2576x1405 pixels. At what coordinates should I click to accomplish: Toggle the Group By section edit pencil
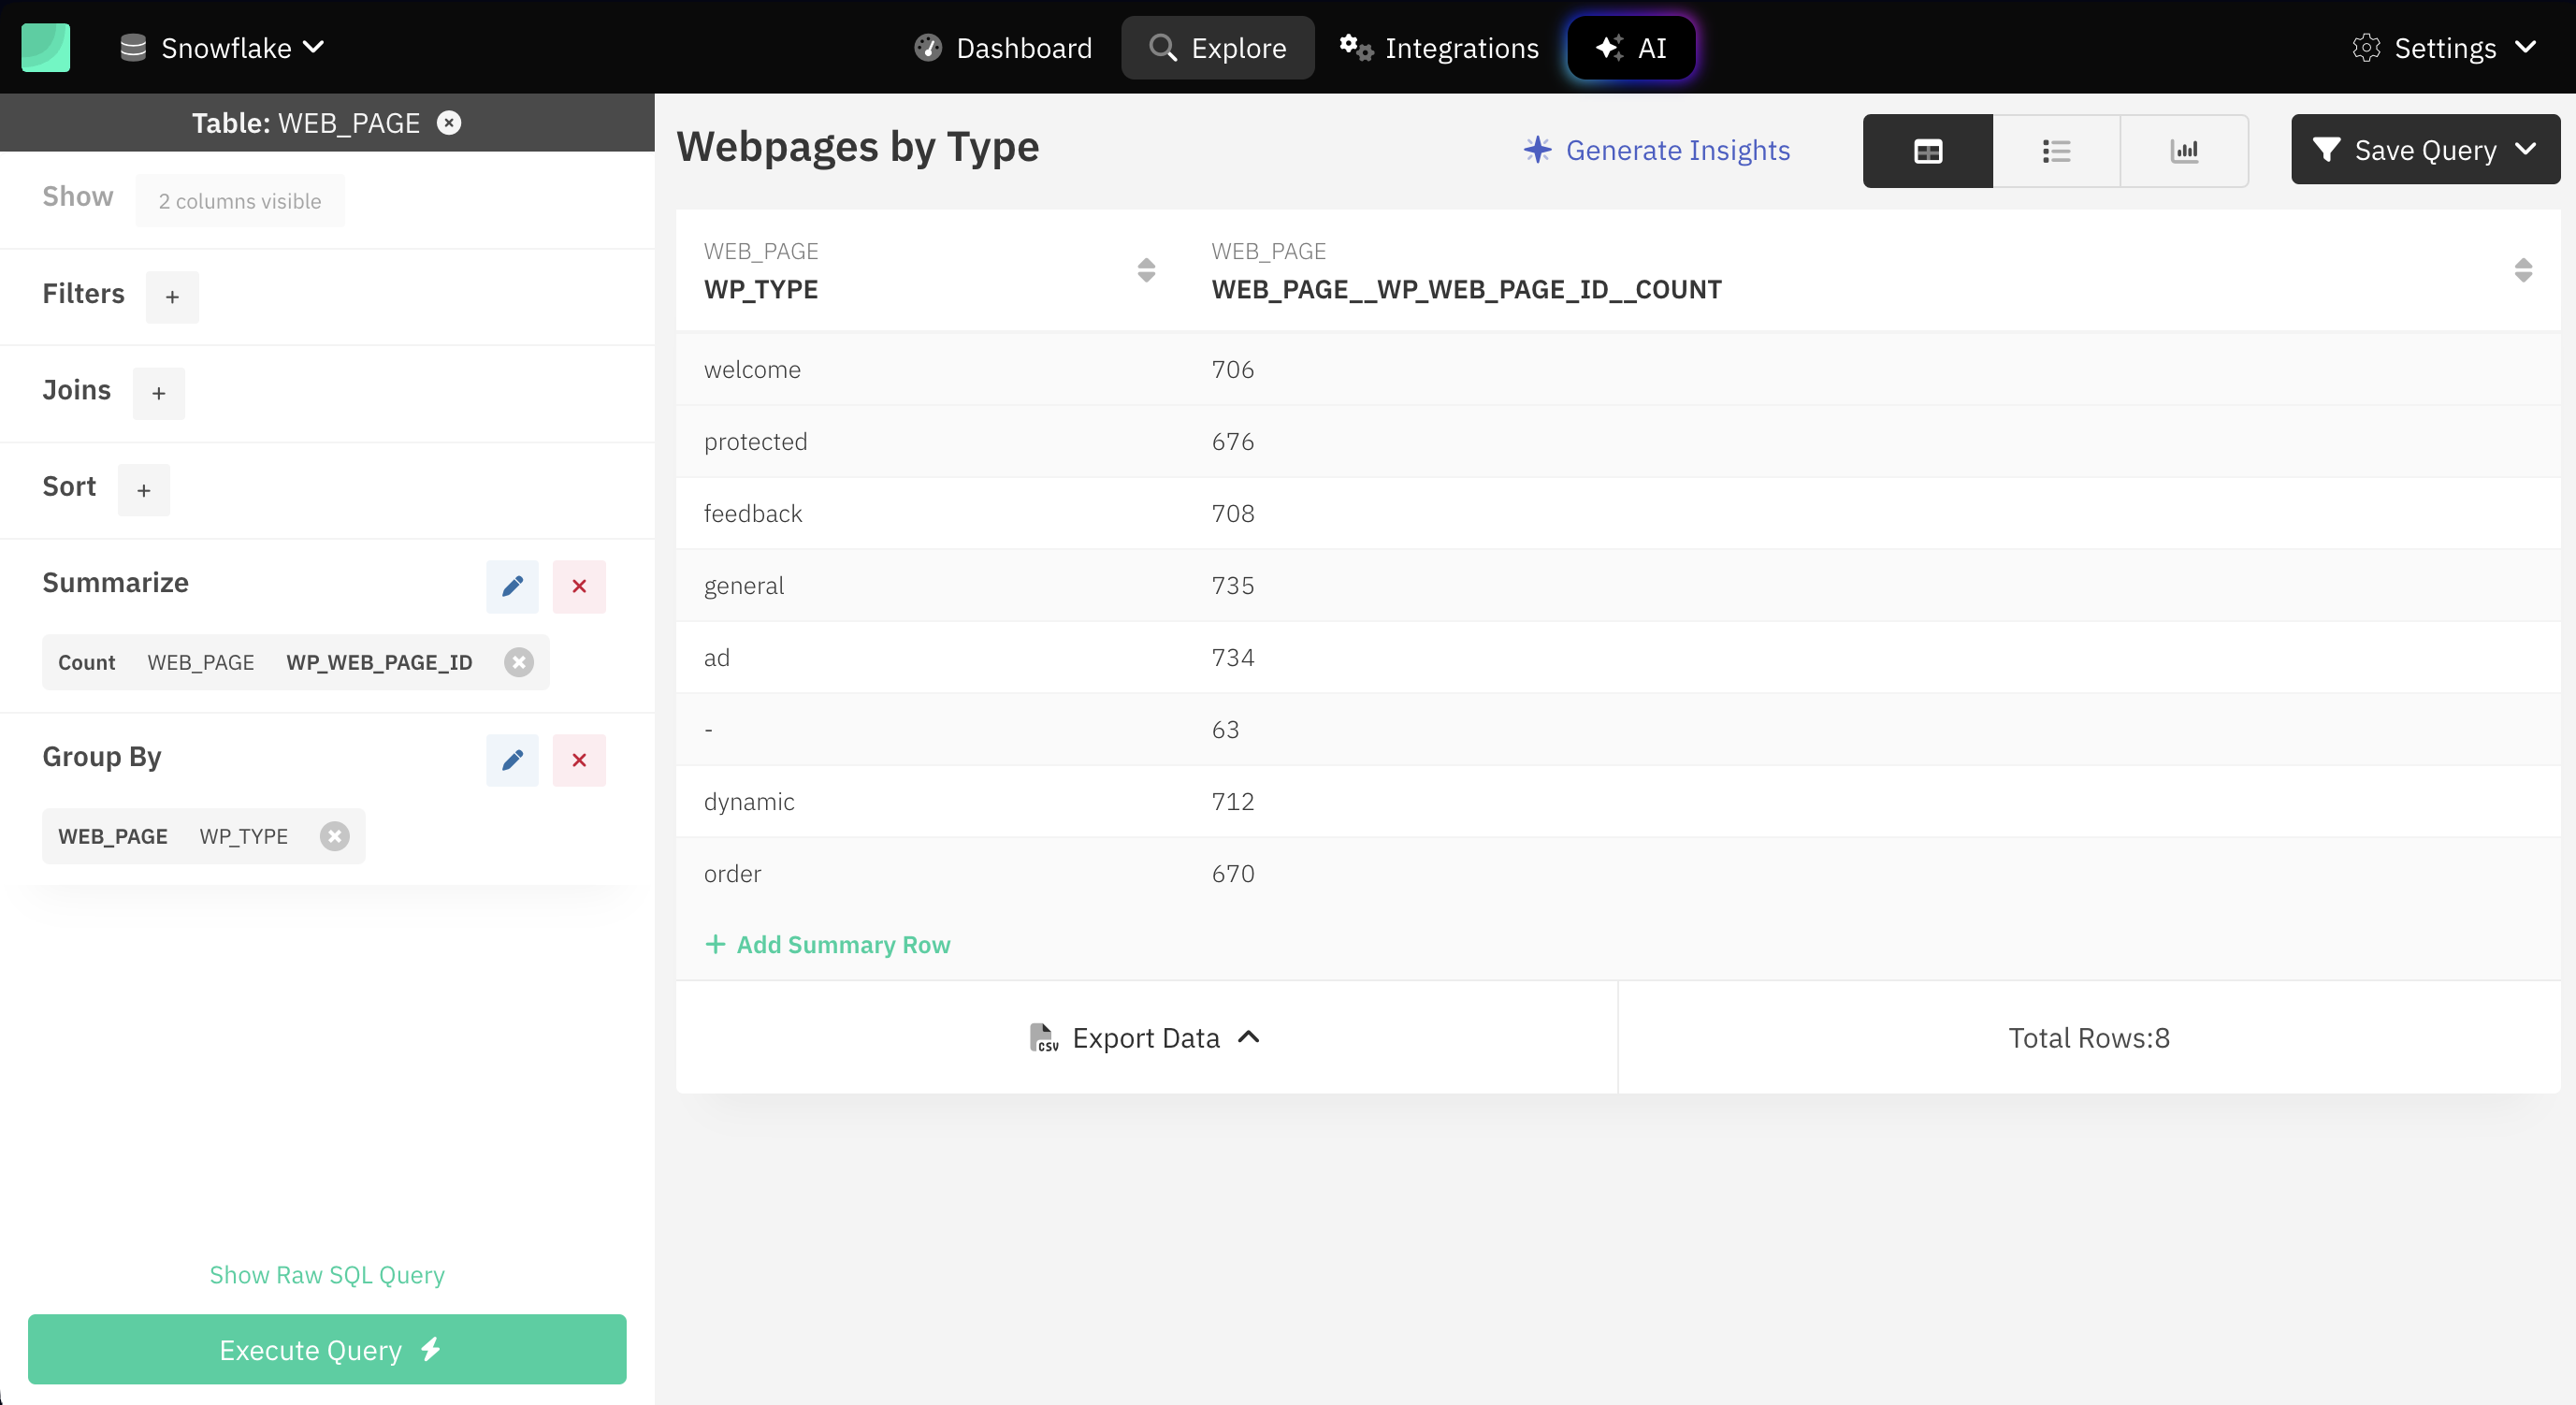(x=512, y=758)
